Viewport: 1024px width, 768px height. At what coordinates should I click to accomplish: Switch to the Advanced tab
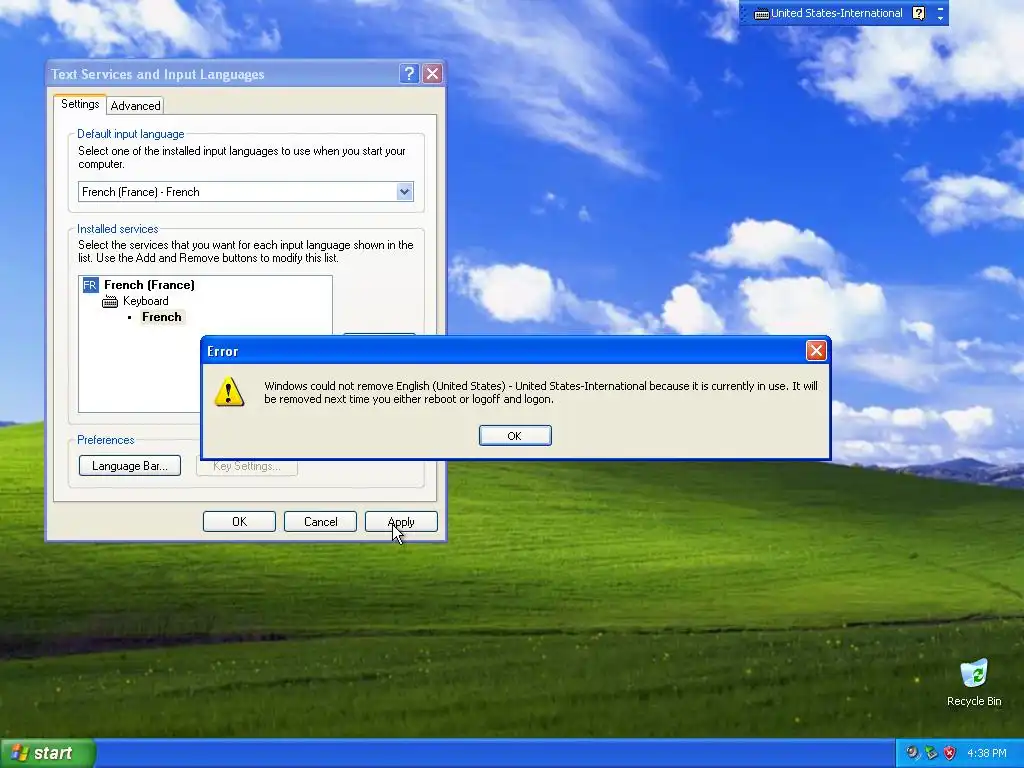(x=135, y=106)
